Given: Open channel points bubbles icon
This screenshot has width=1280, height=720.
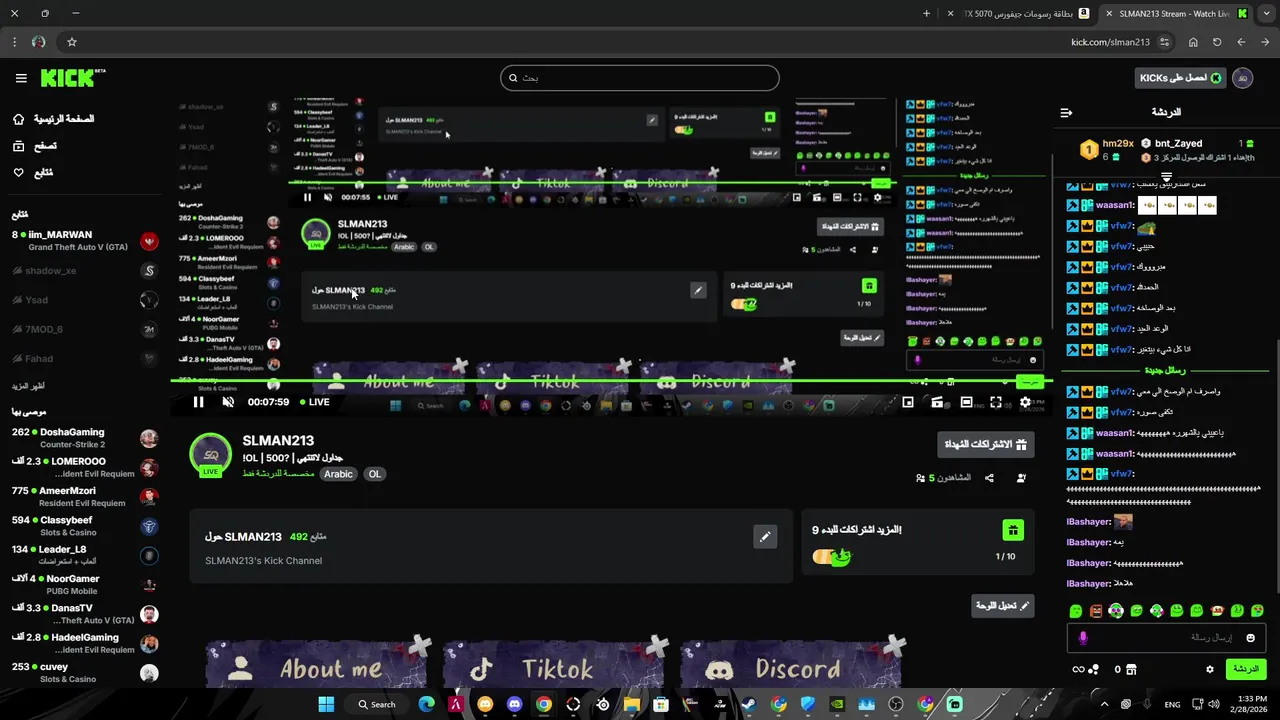Looking at the screenshot, I should [1093, 670].
